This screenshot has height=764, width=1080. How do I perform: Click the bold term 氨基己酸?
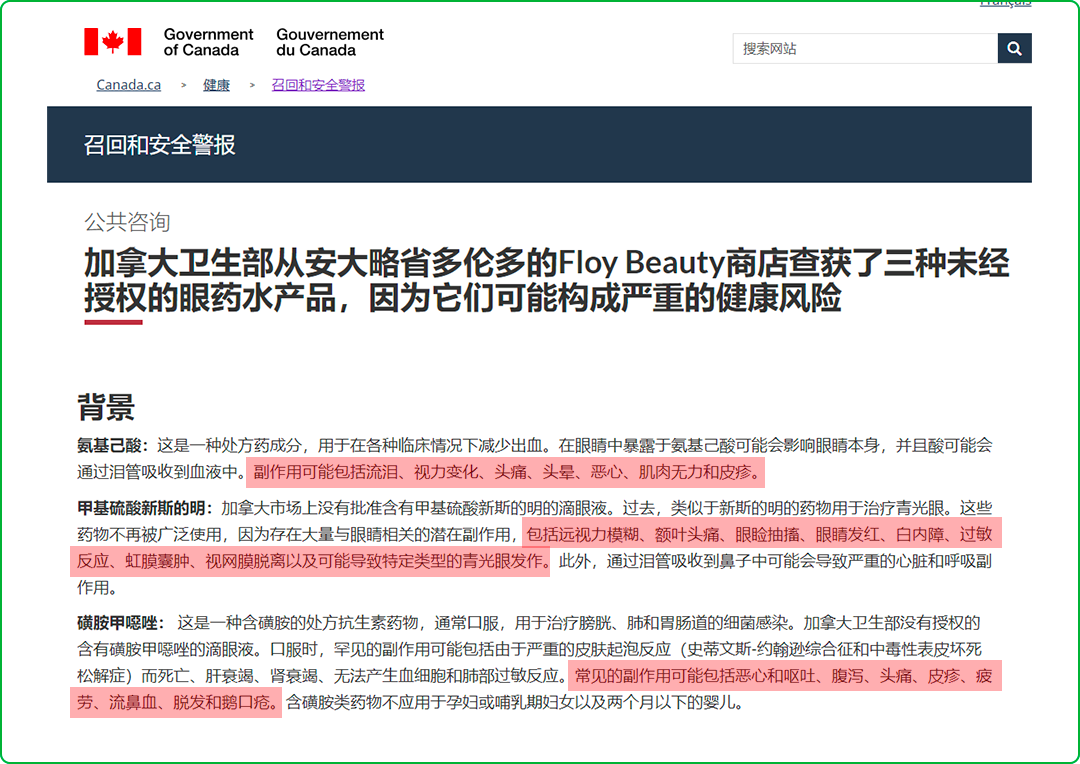112,445
